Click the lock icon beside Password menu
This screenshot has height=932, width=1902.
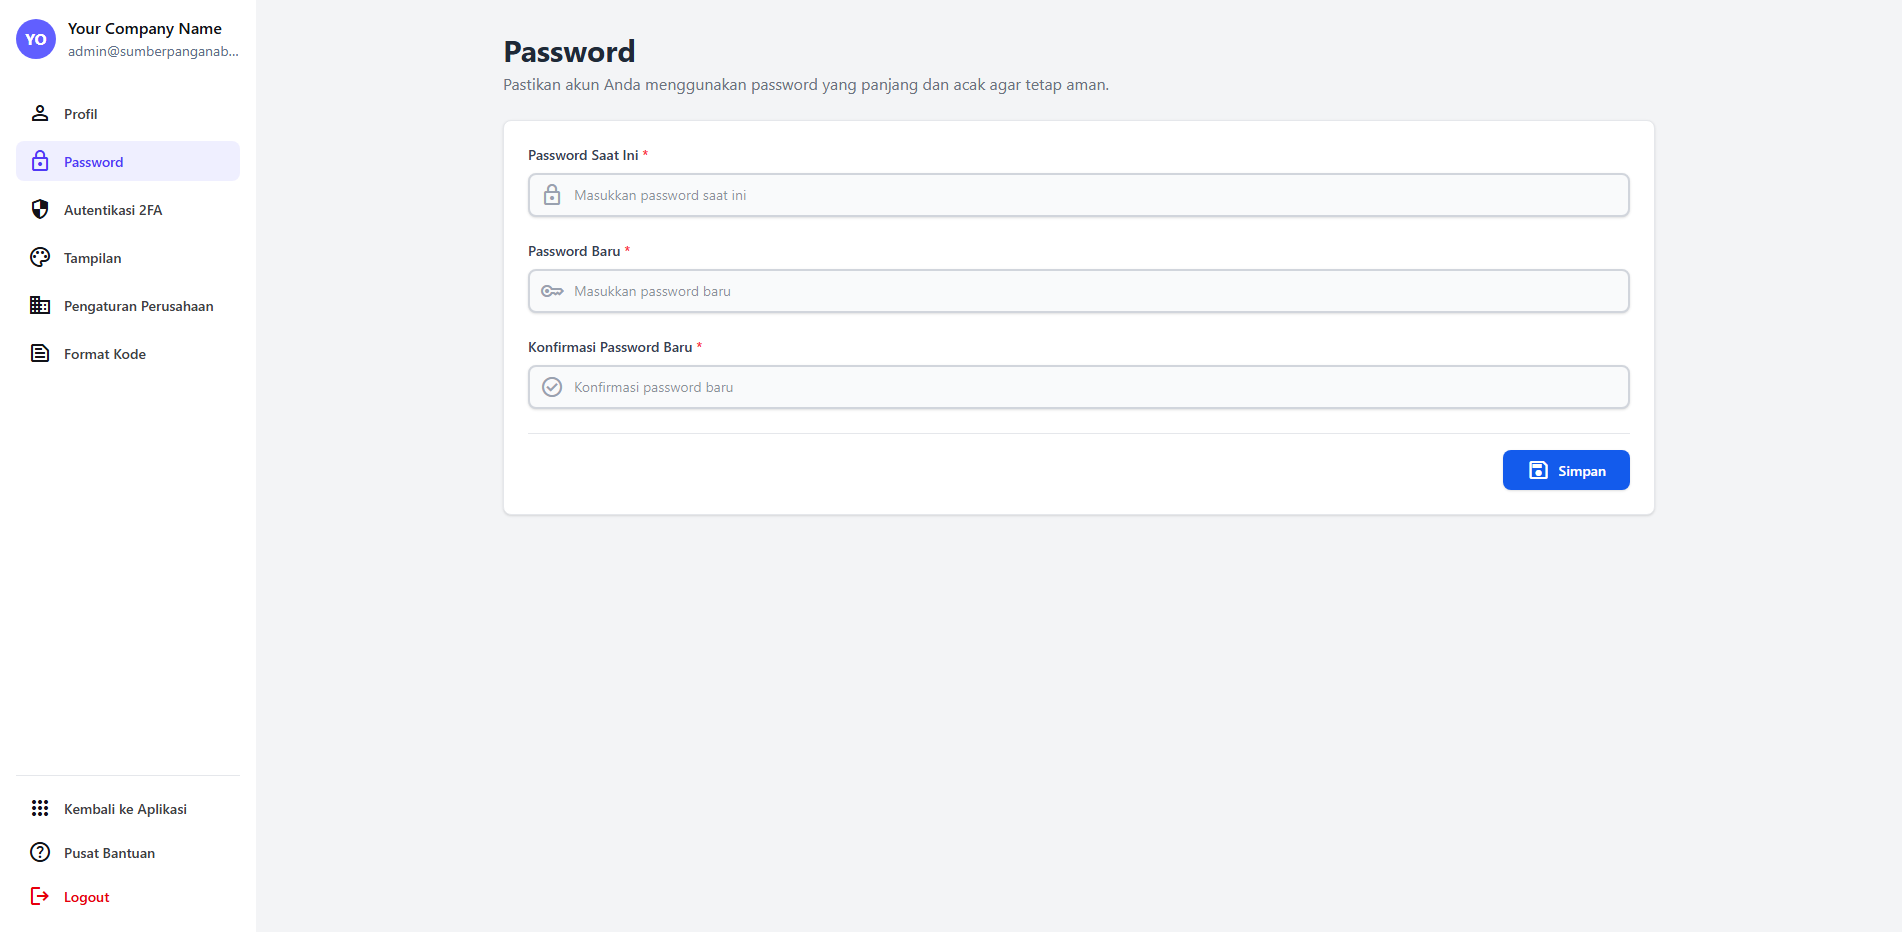tap(39, 161)
